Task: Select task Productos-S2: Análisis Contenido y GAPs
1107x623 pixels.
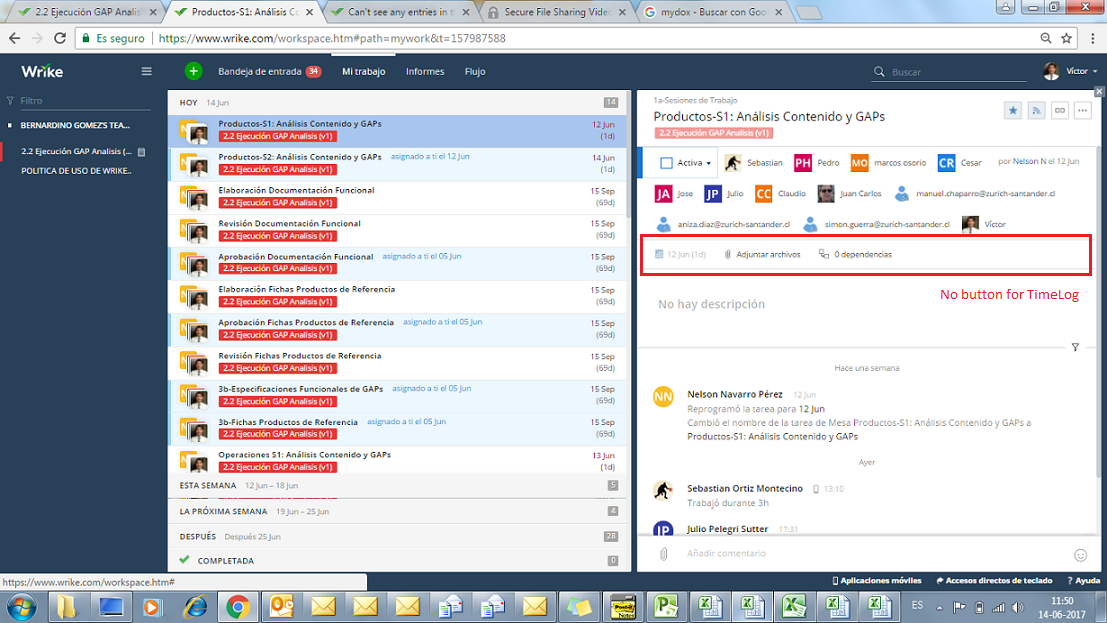Action: 397,164
